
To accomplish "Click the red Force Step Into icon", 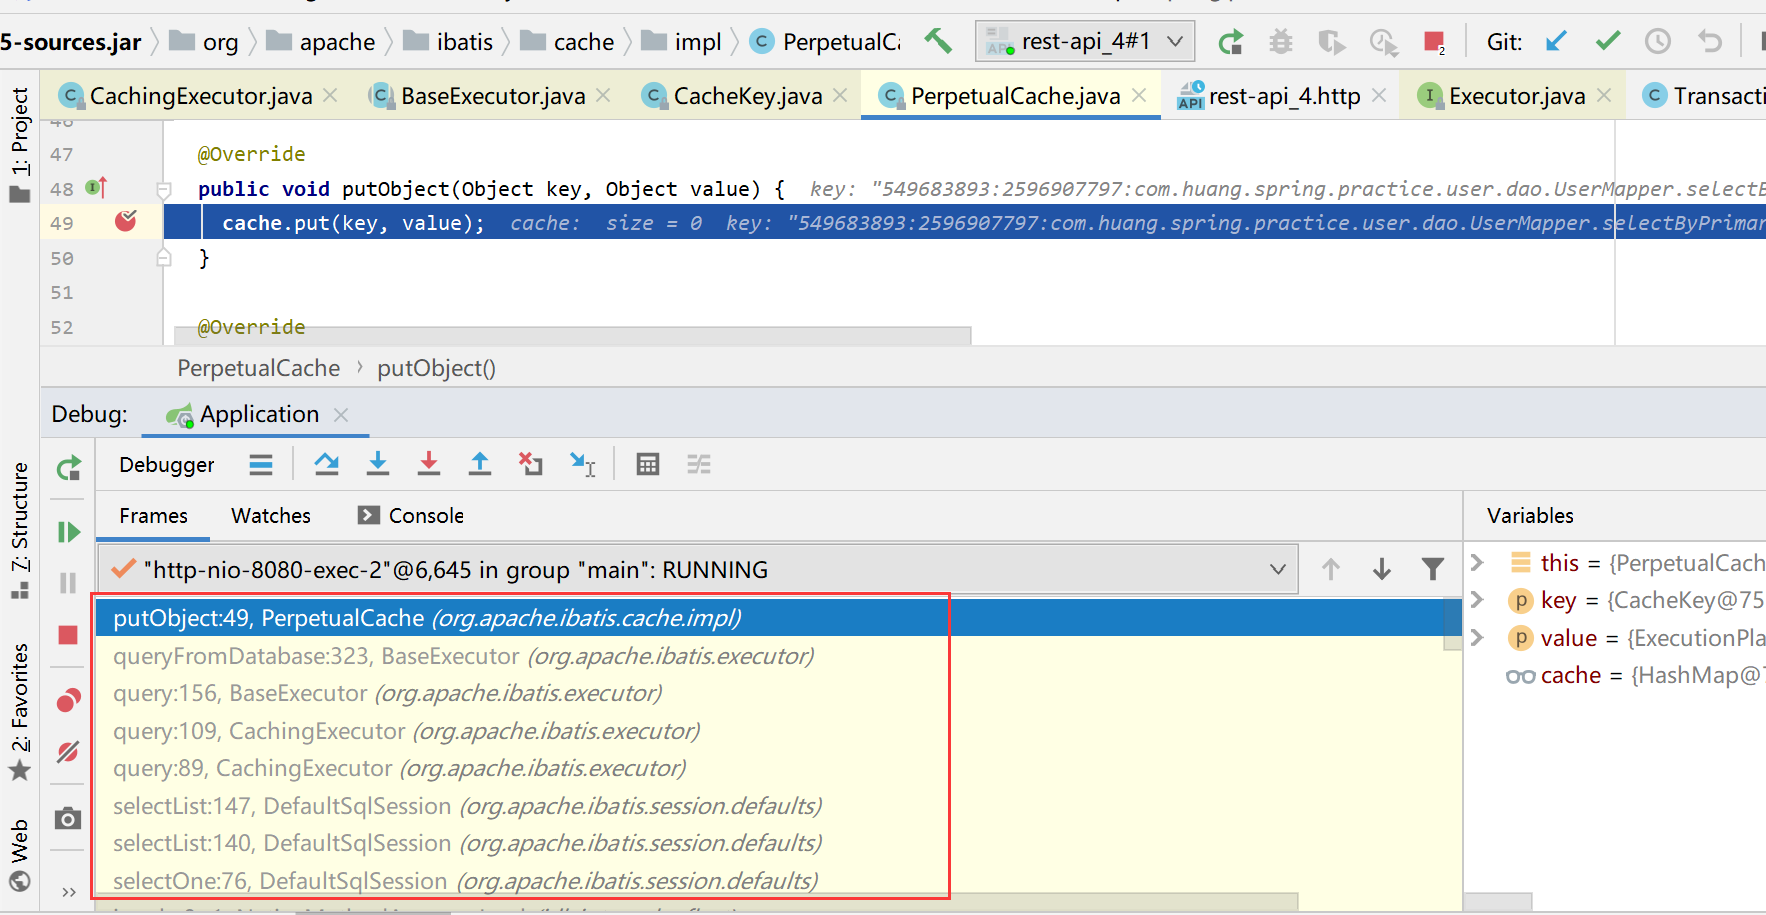I will (x=429, y=464).
